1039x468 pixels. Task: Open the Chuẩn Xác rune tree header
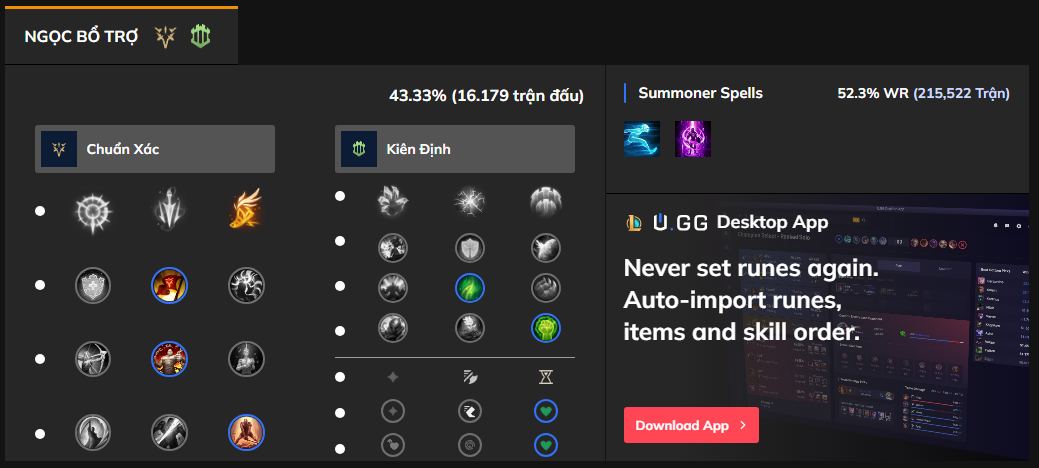[x=155, y=149]
